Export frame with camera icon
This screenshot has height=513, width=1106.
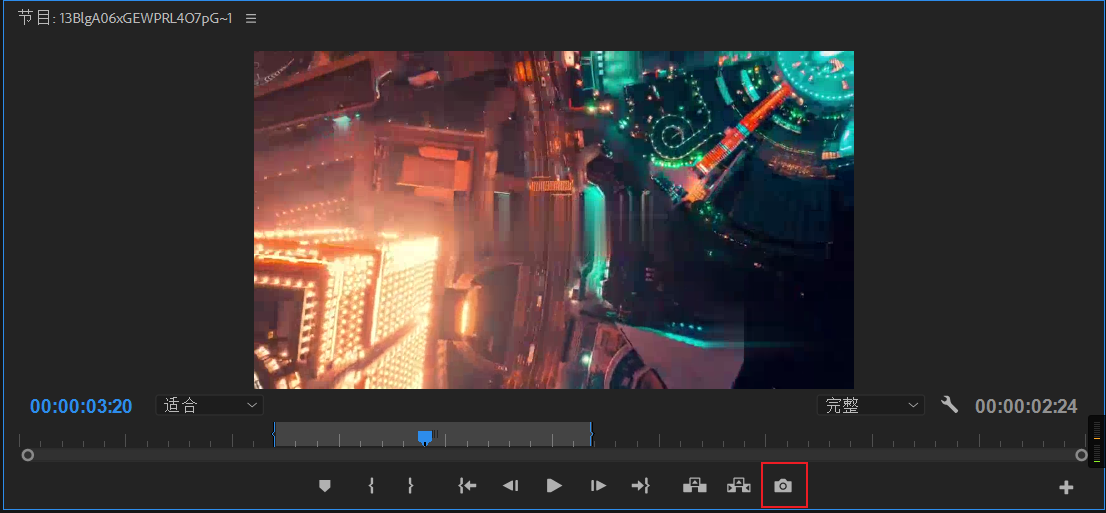783,485
